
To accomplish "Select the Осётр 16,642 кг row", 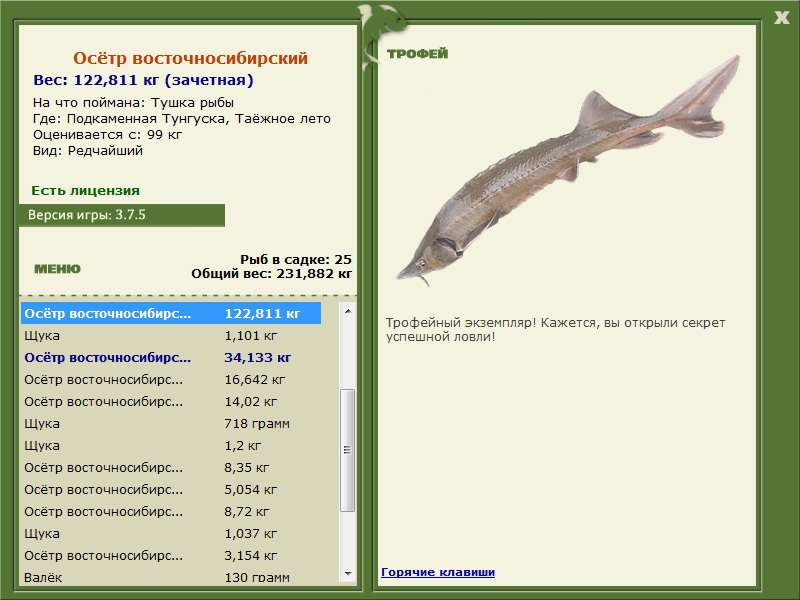I will pos(171,380).
